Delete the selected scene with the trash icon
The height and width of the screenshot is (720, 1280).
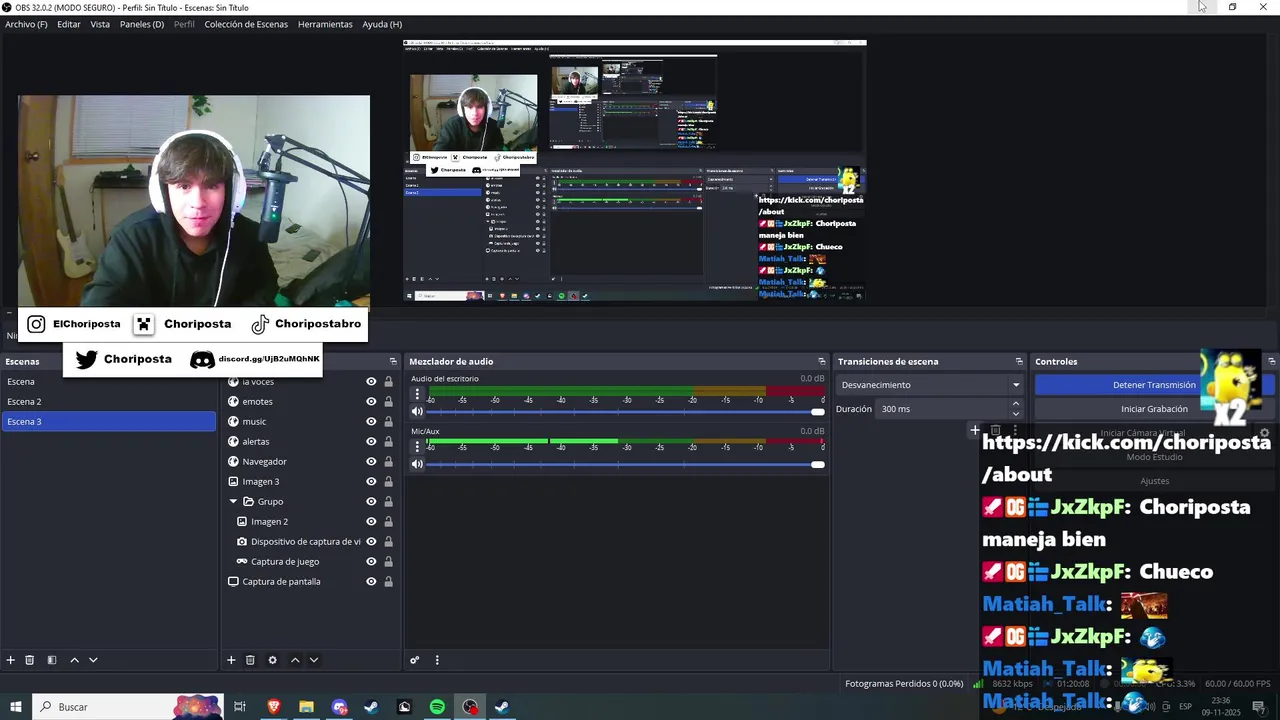(30, 660)
